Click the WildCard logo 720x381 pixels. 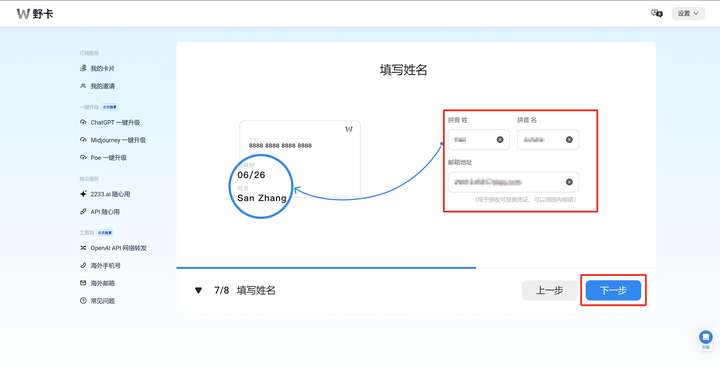point(35,14)
